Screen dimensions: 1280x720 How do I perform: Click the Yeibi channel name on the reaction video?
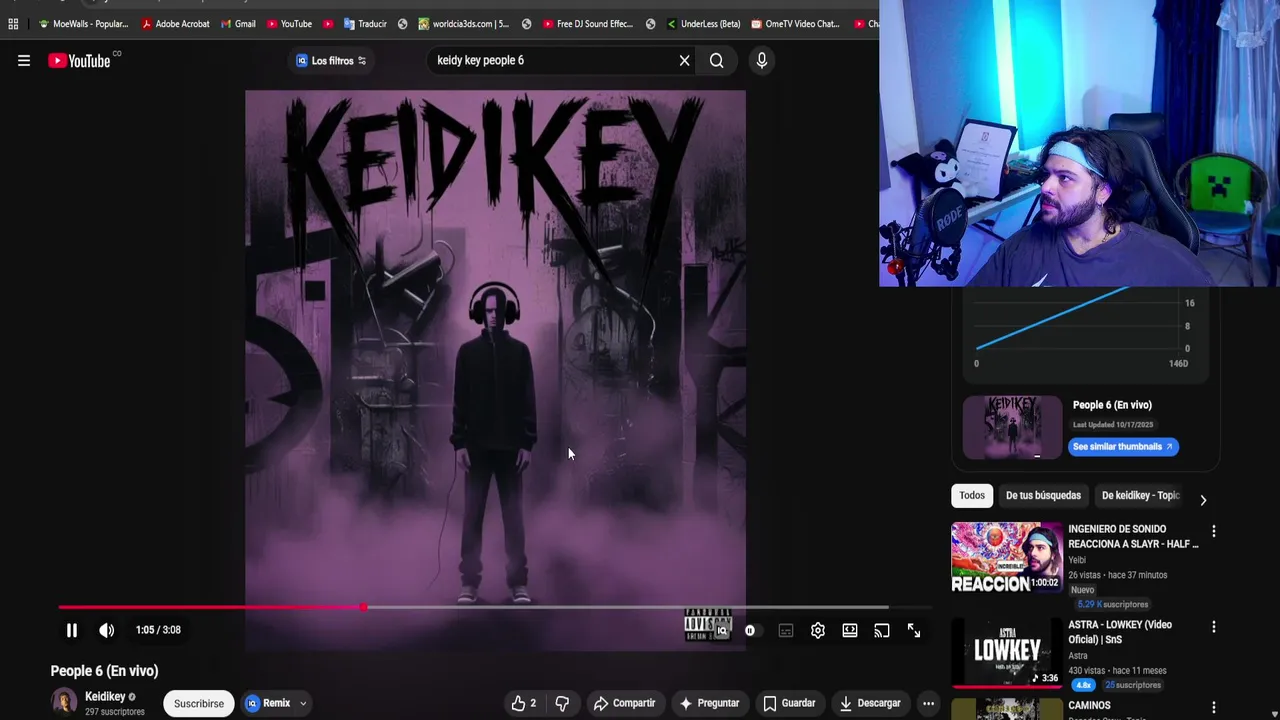1077,561
